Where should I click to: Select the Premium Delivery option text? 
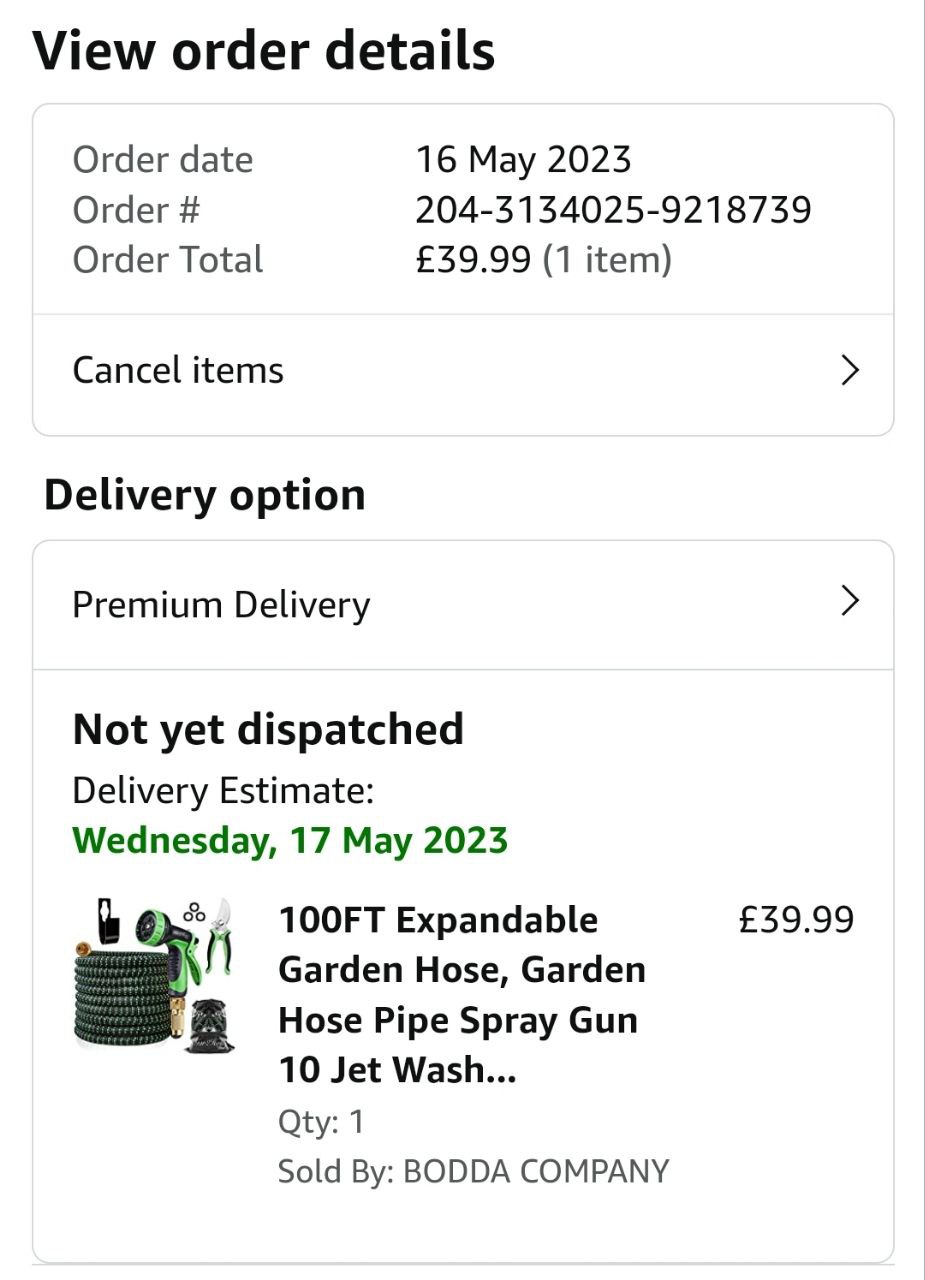coord(221,605)
